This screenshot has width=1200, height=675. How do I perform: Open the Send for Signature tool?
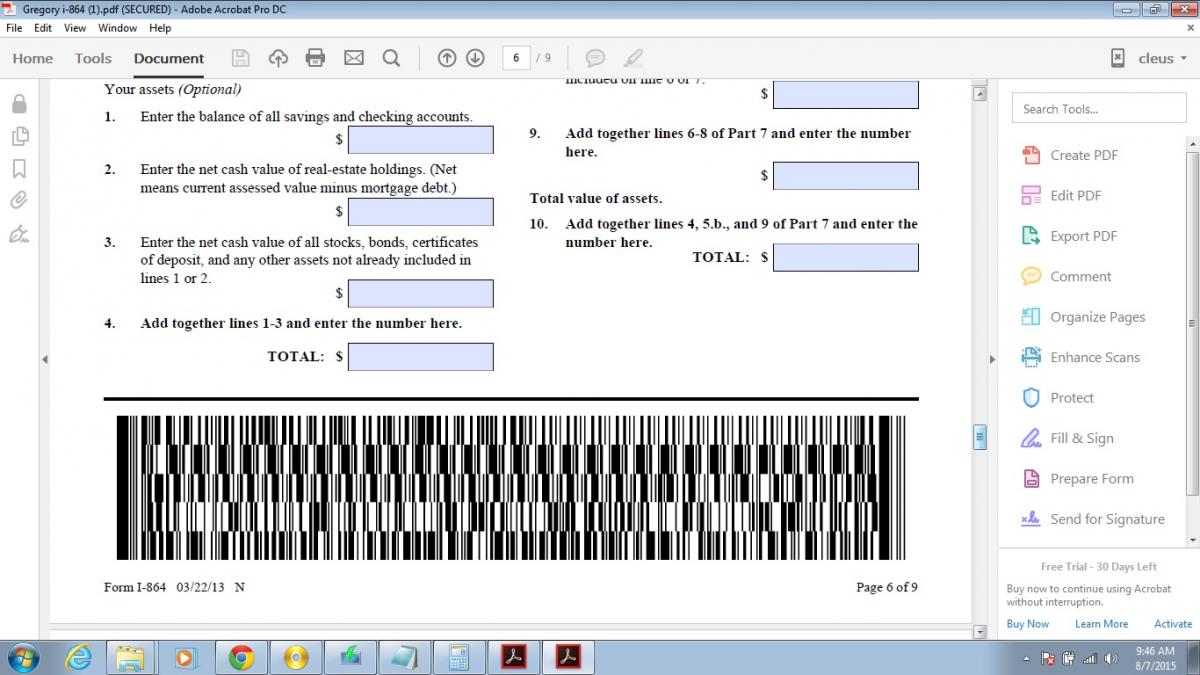click(1091, 519)
